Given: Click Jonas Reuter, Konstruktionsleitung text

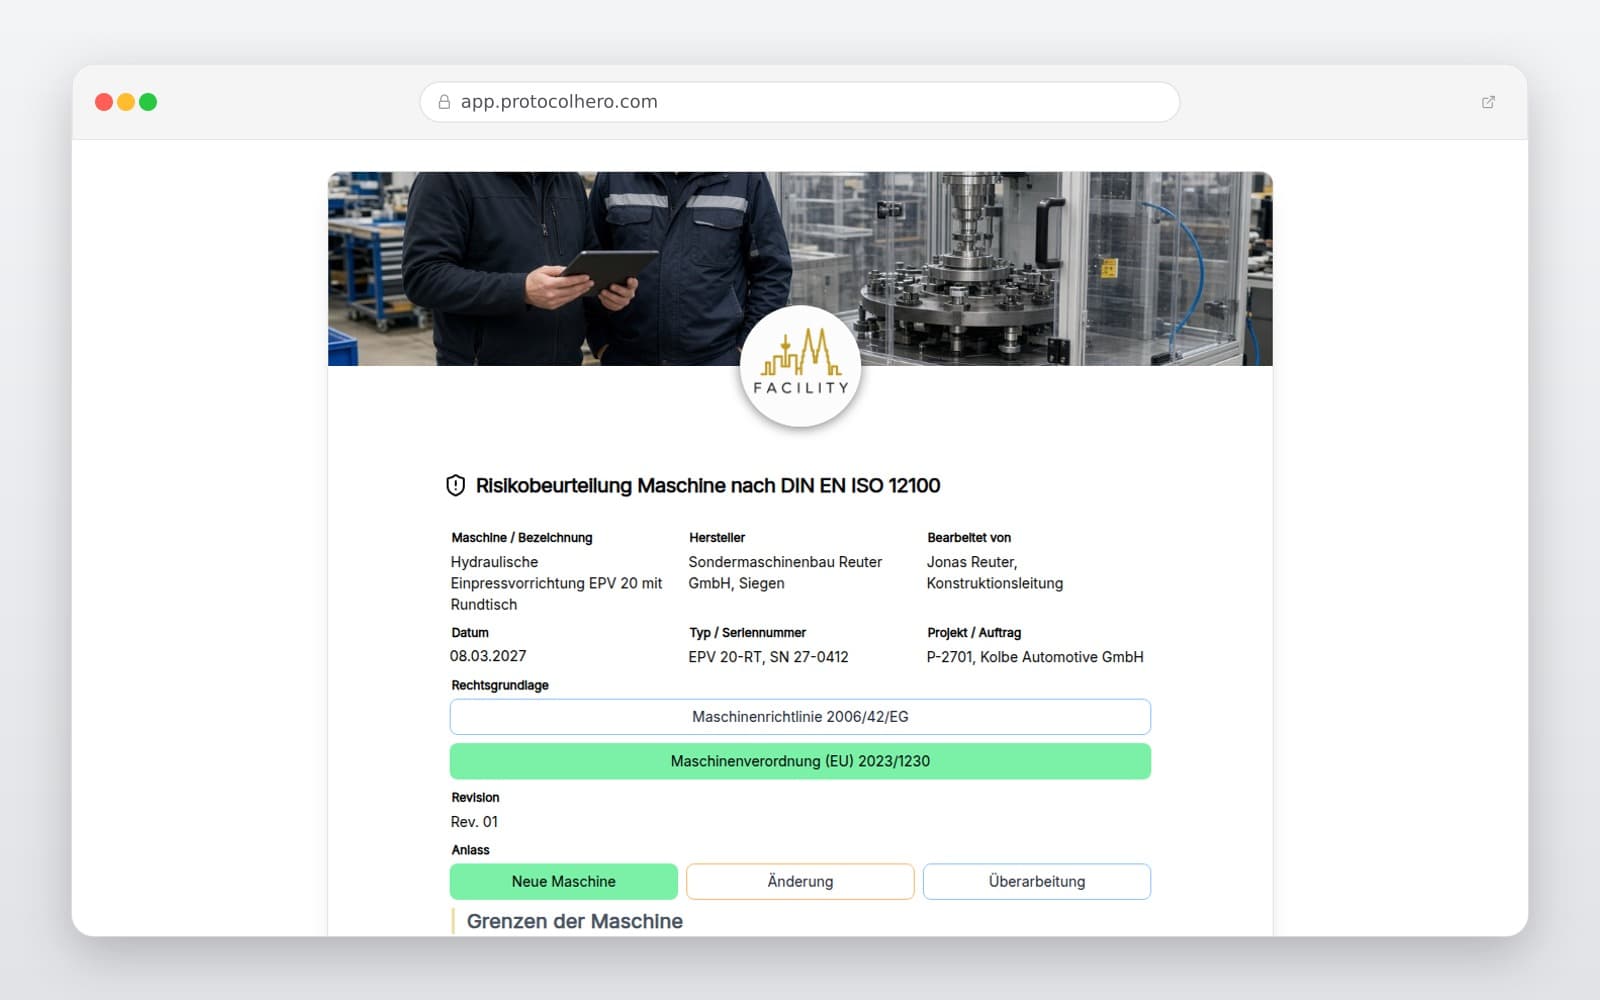Looking at the screenshot, I should (x=995, y=573).
